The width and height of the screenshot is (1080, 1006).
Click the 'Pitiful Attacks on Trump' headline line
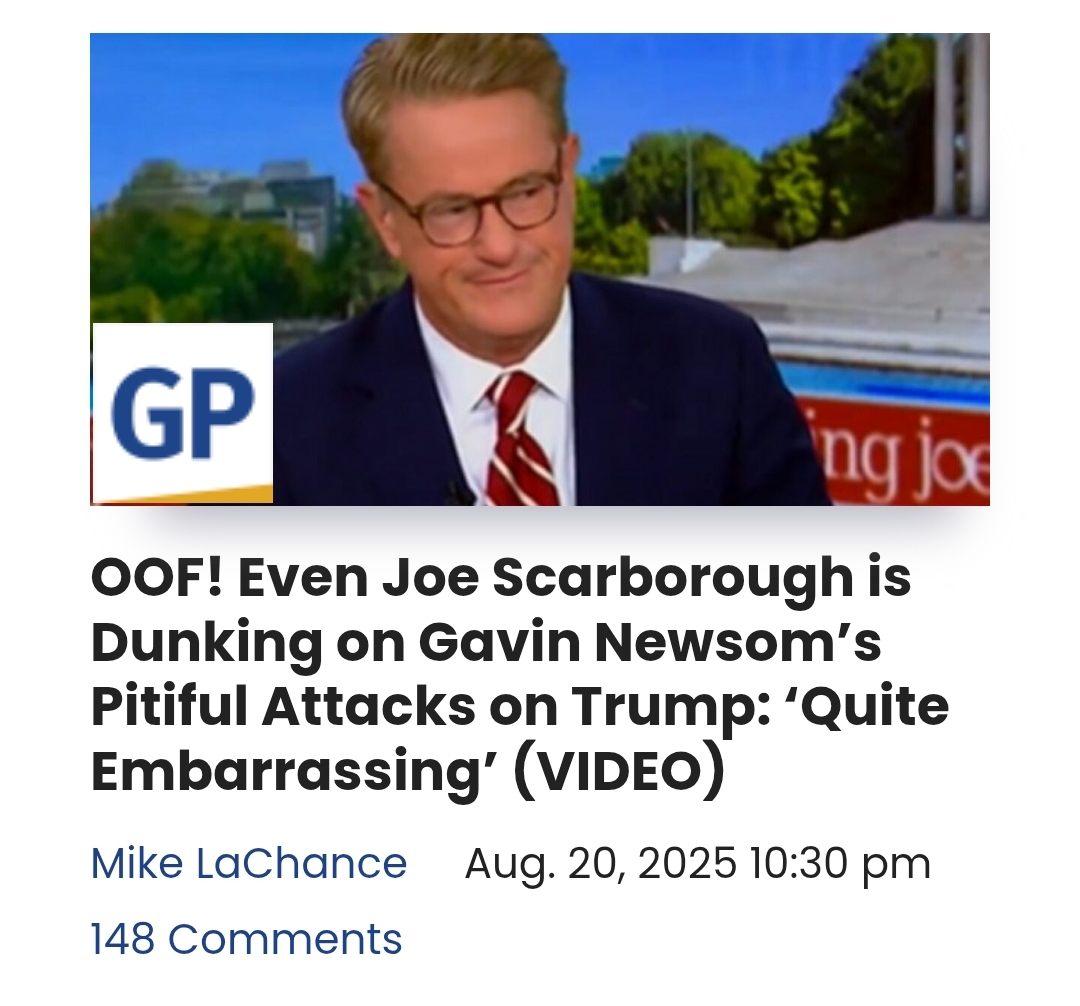pyautogui.click(x=429, y=706)
